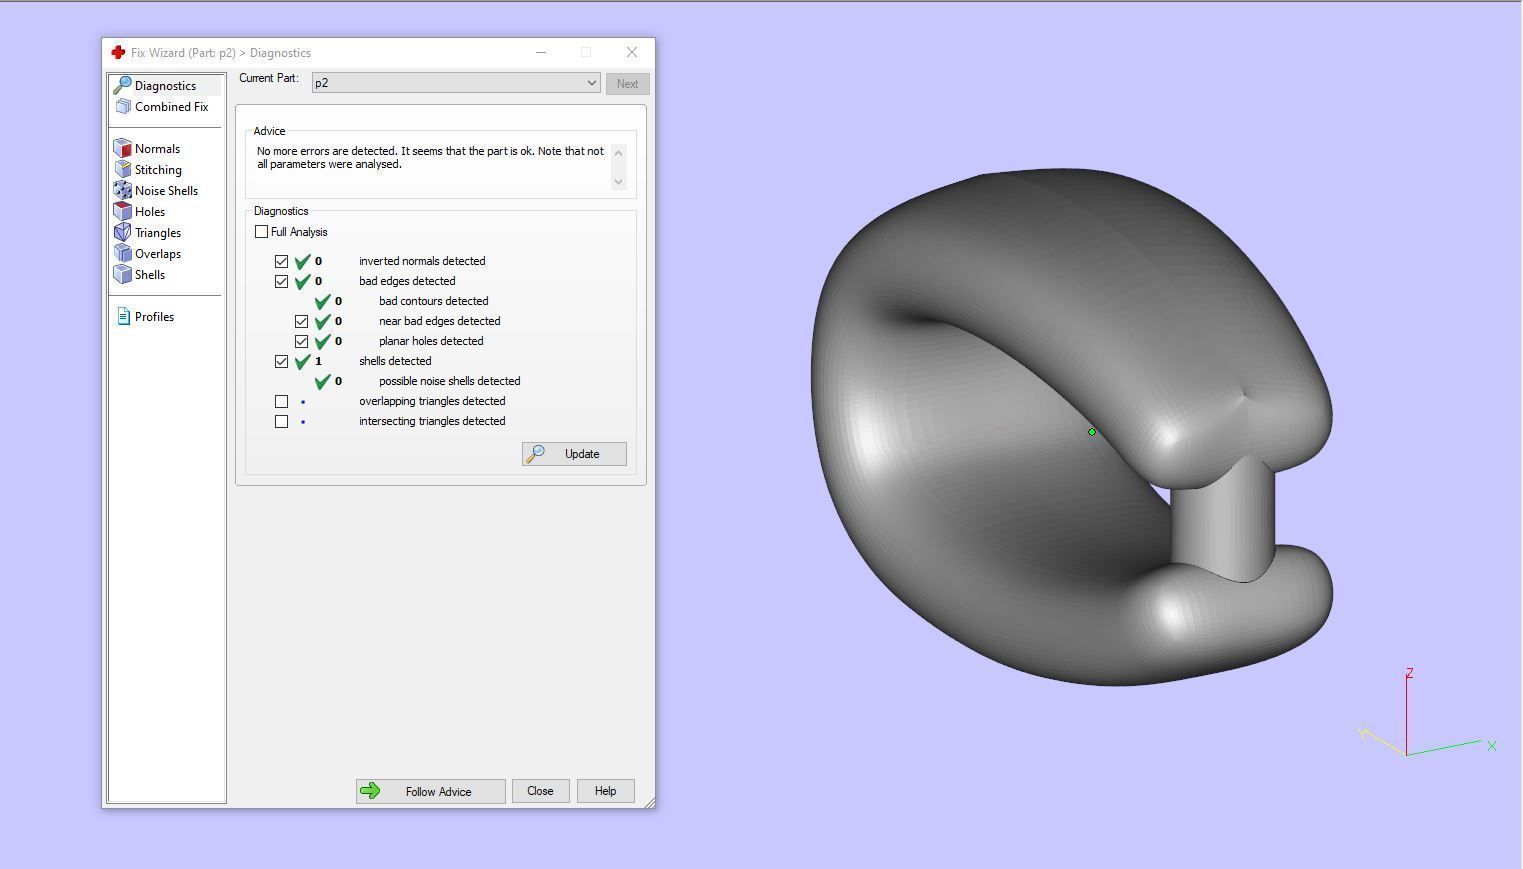Screen dimensions: 1523x869
Task: Click the dialog resize grip corner
Action: (649, 802)
